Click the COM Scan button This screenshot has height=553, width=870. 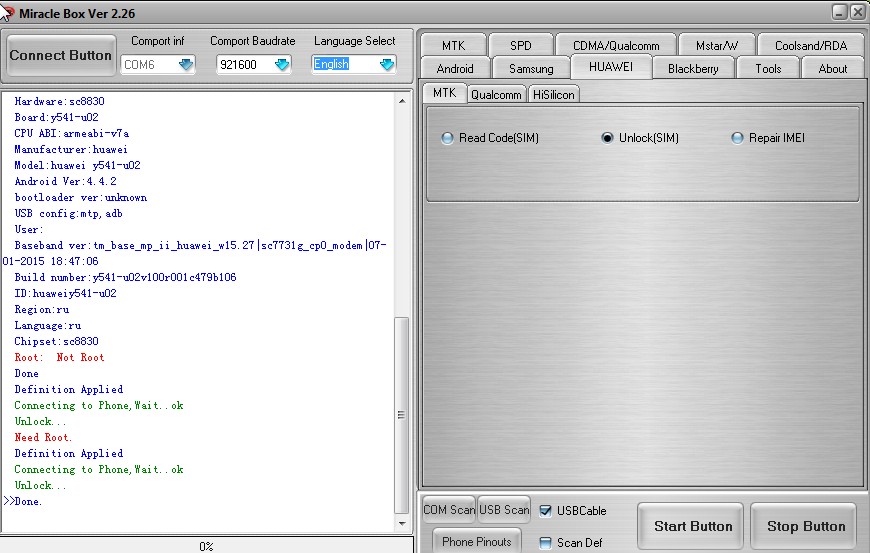coord(449,510)
